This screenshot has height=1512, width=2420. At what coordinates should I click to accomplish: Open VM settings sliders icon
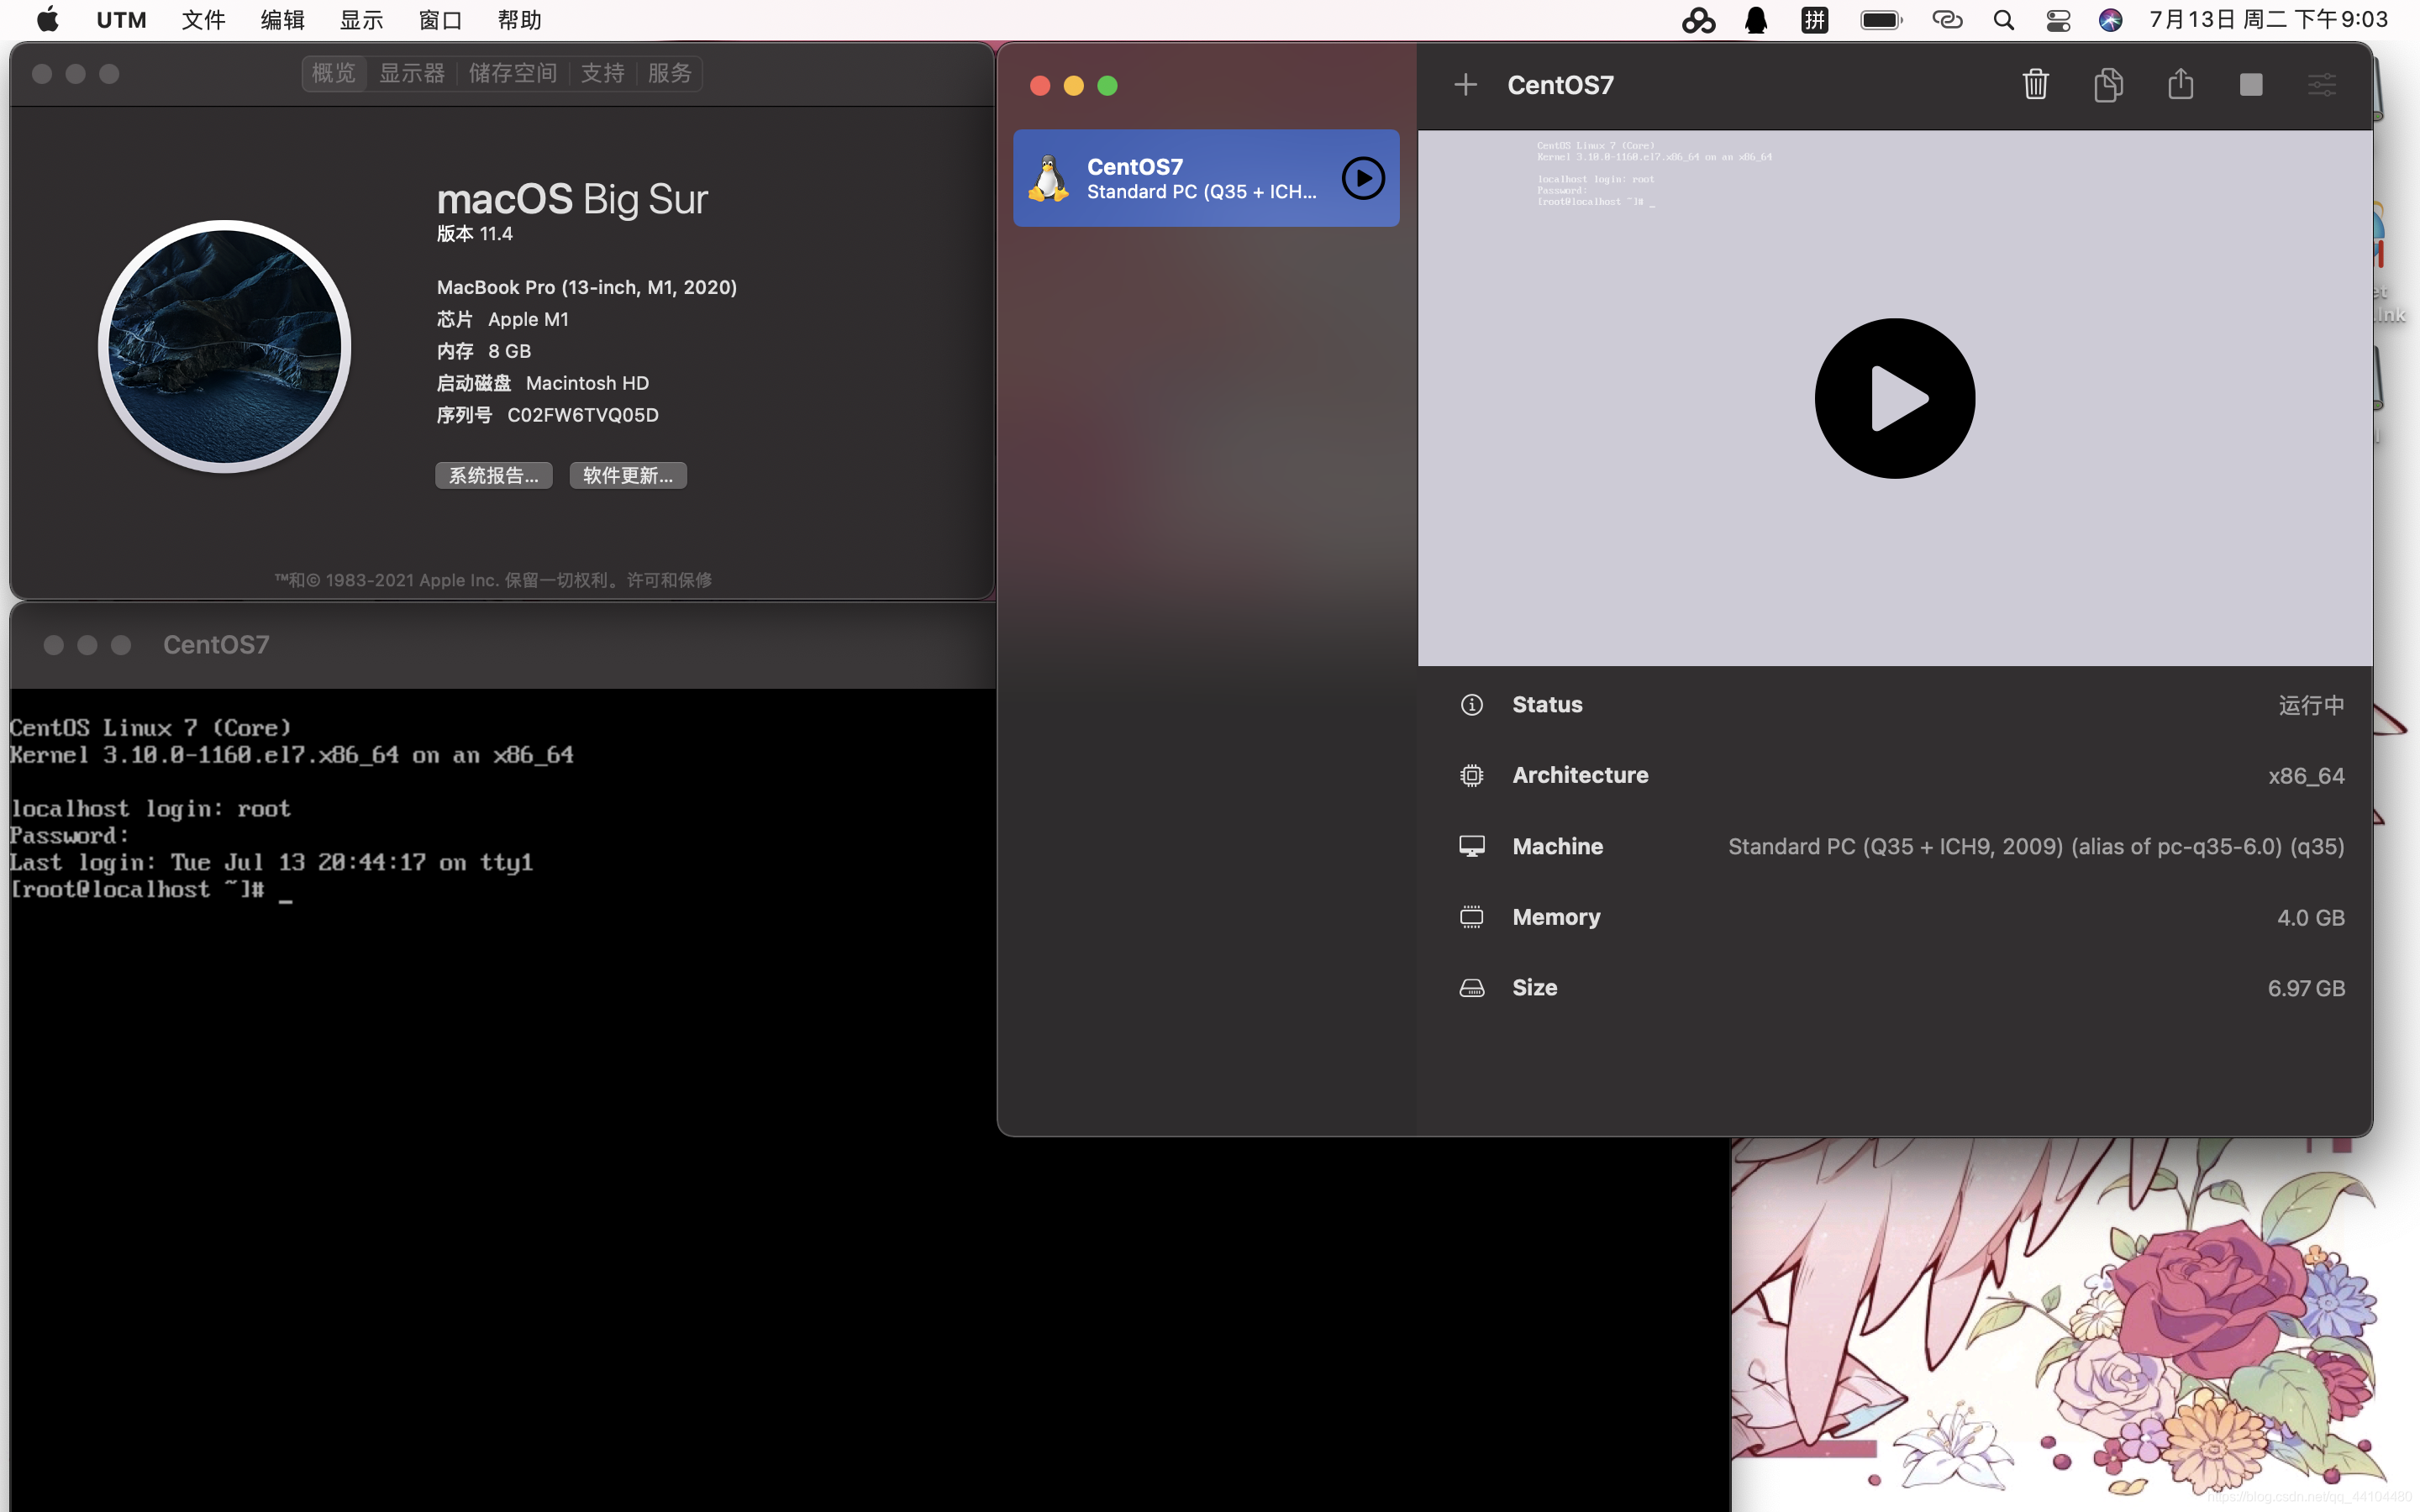2321,85
